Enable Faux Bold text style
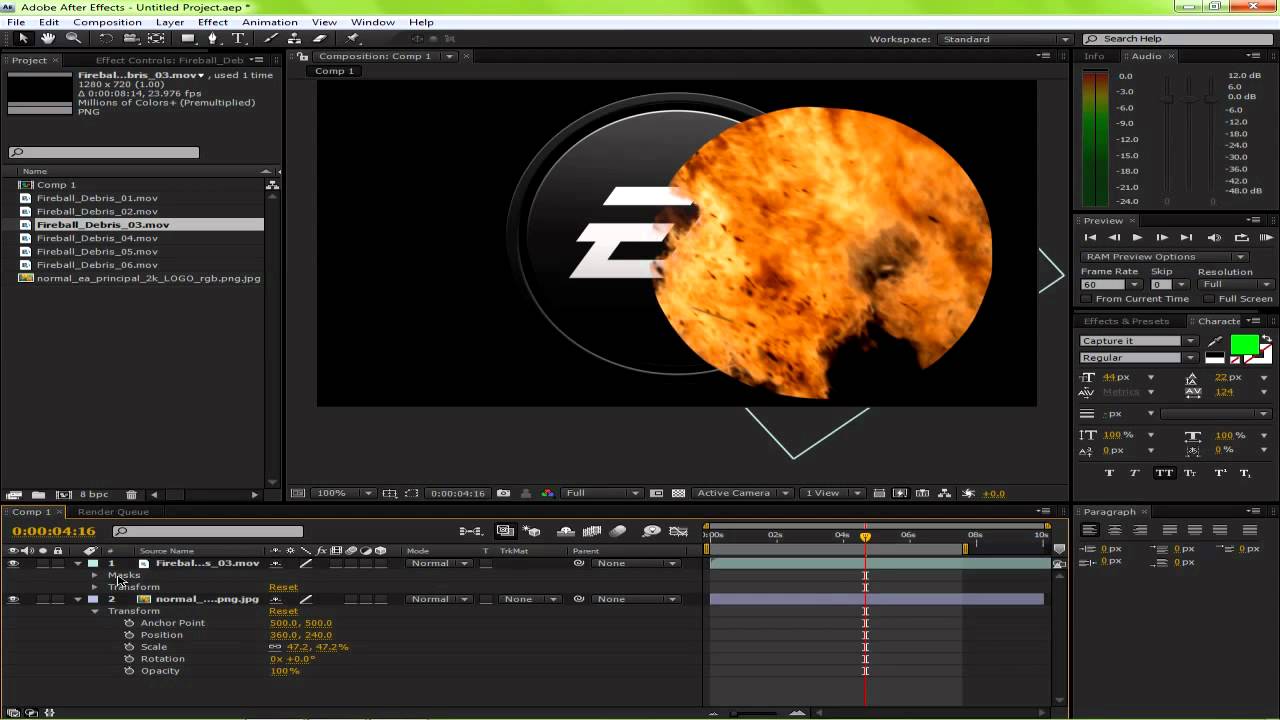Viewport: 1280px width, 720px height. click(1109, 473)
